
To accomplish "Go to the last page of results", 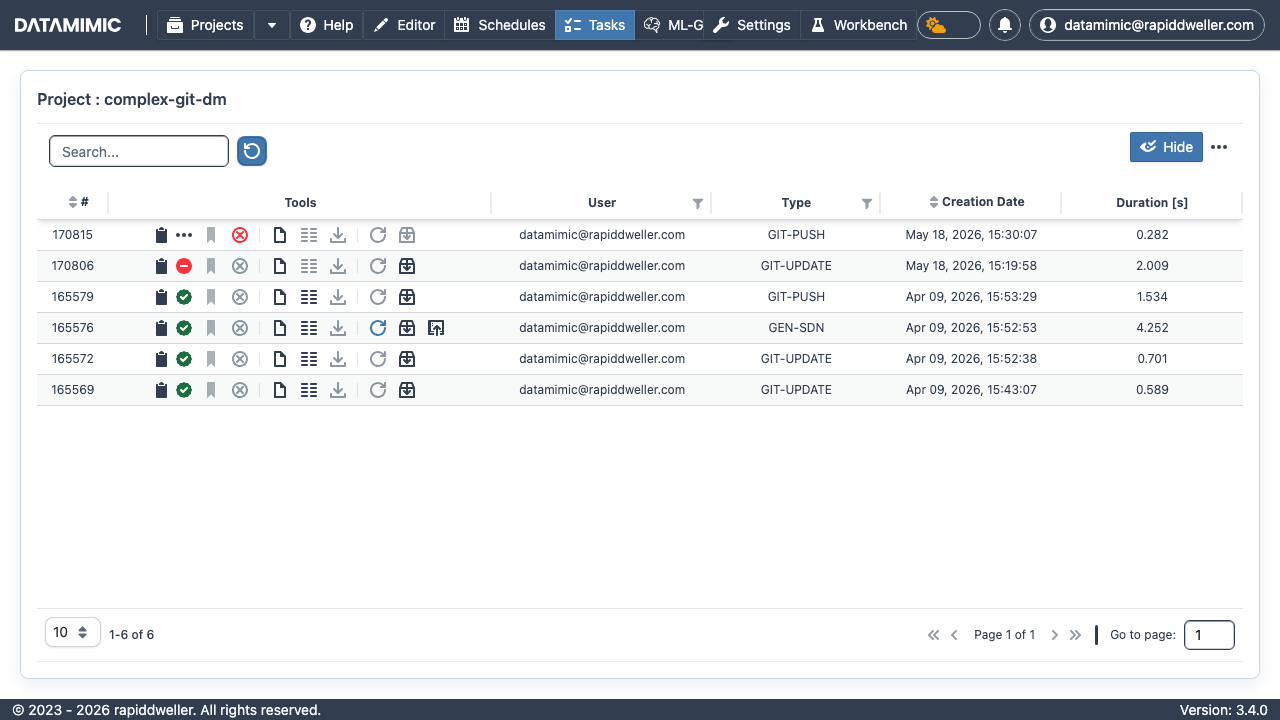I will tap(1075, 635).
